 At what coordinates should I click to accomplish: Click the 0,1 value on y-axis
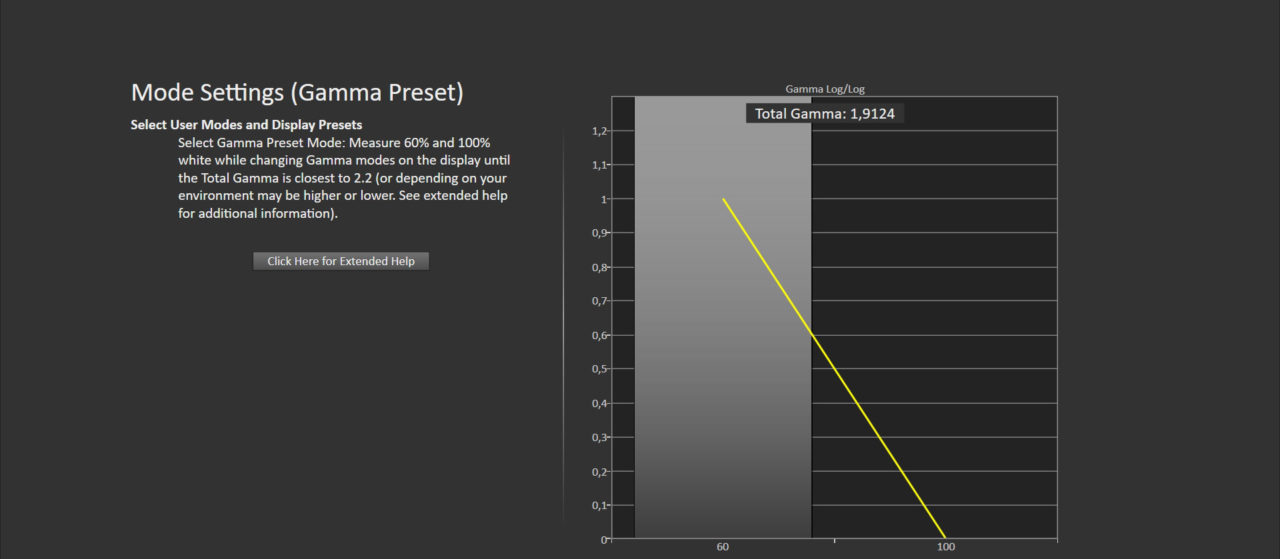pyautogui.click(x=599, y=505)
